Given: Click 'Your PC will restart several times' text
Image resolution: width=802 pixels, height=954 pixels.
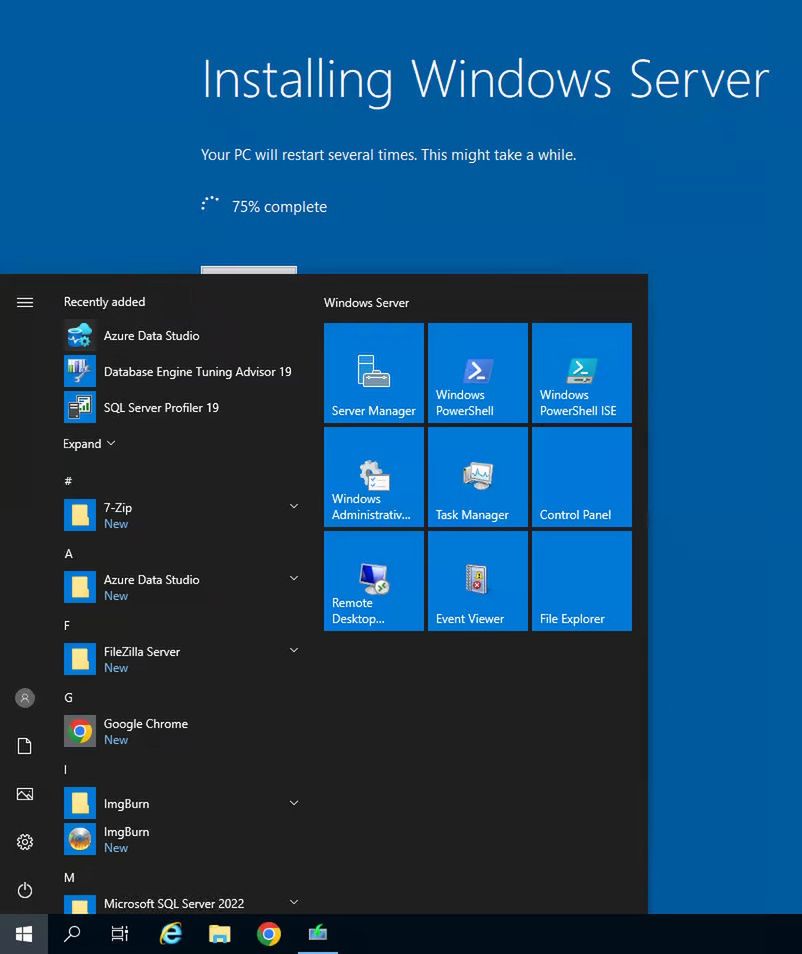Looking at the screenshot, I should 388,155.
